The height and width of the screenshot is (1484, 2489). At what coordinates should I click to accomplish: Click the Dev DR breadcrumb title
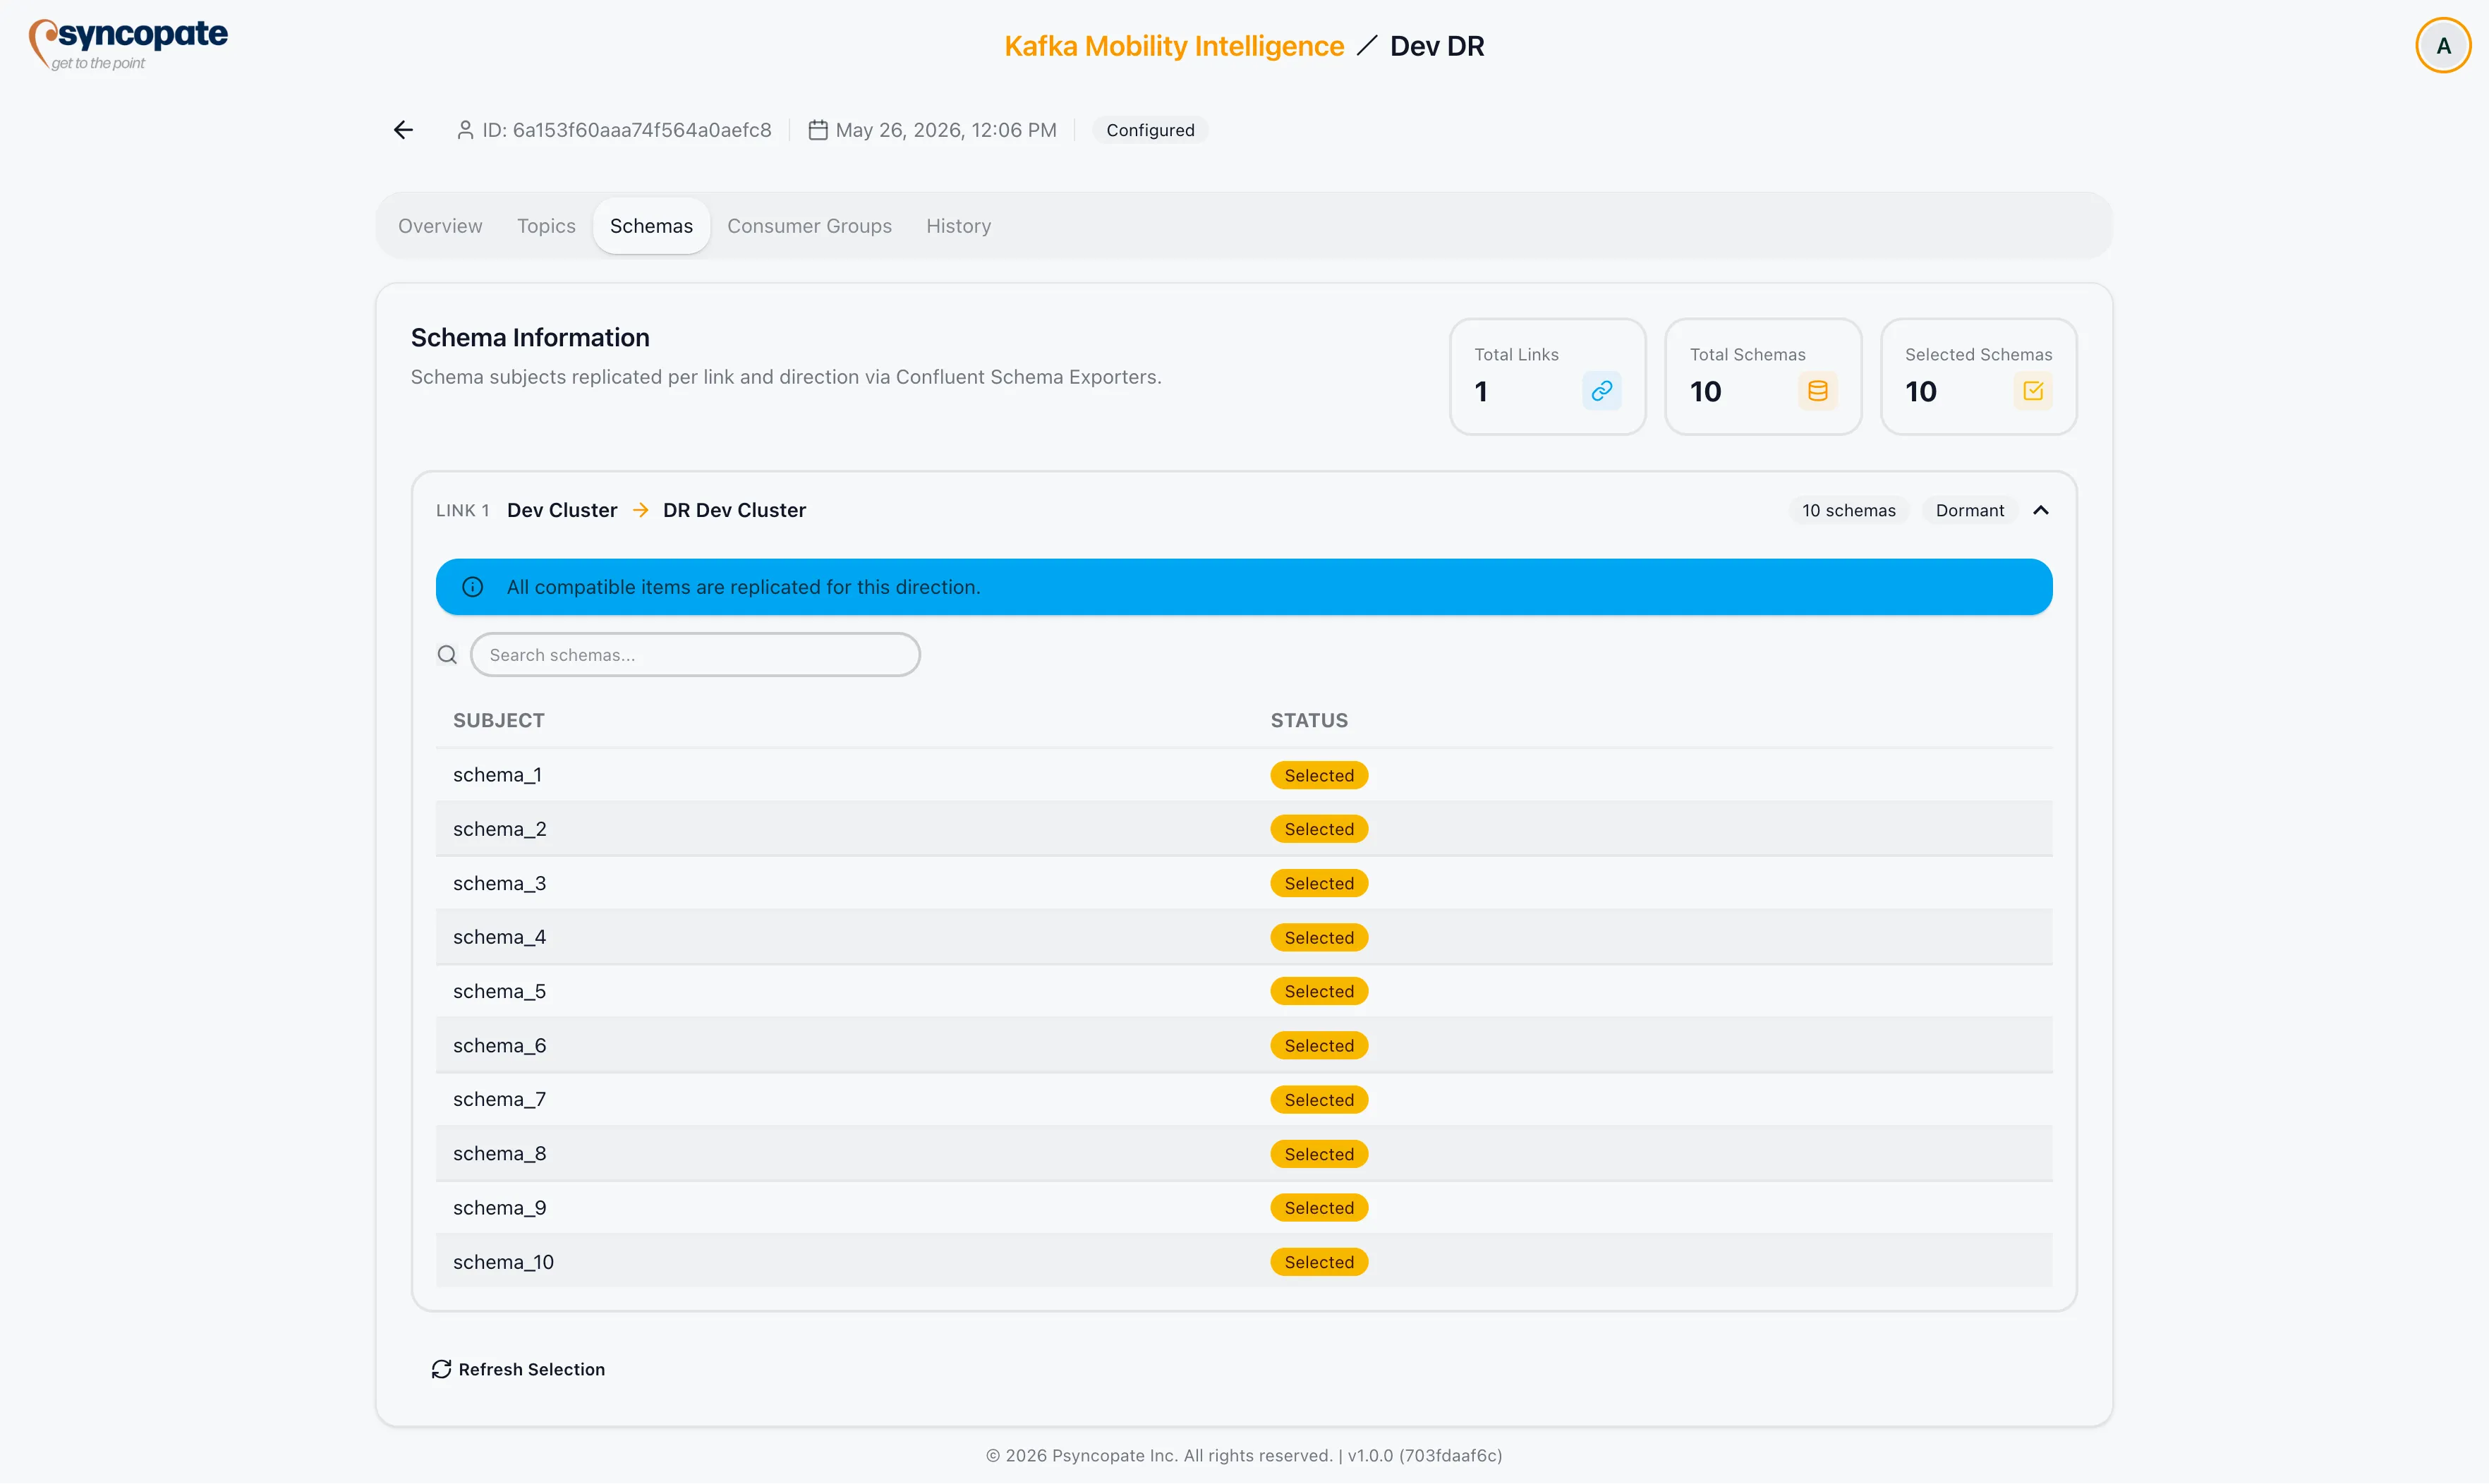(x=1437, y=46)
